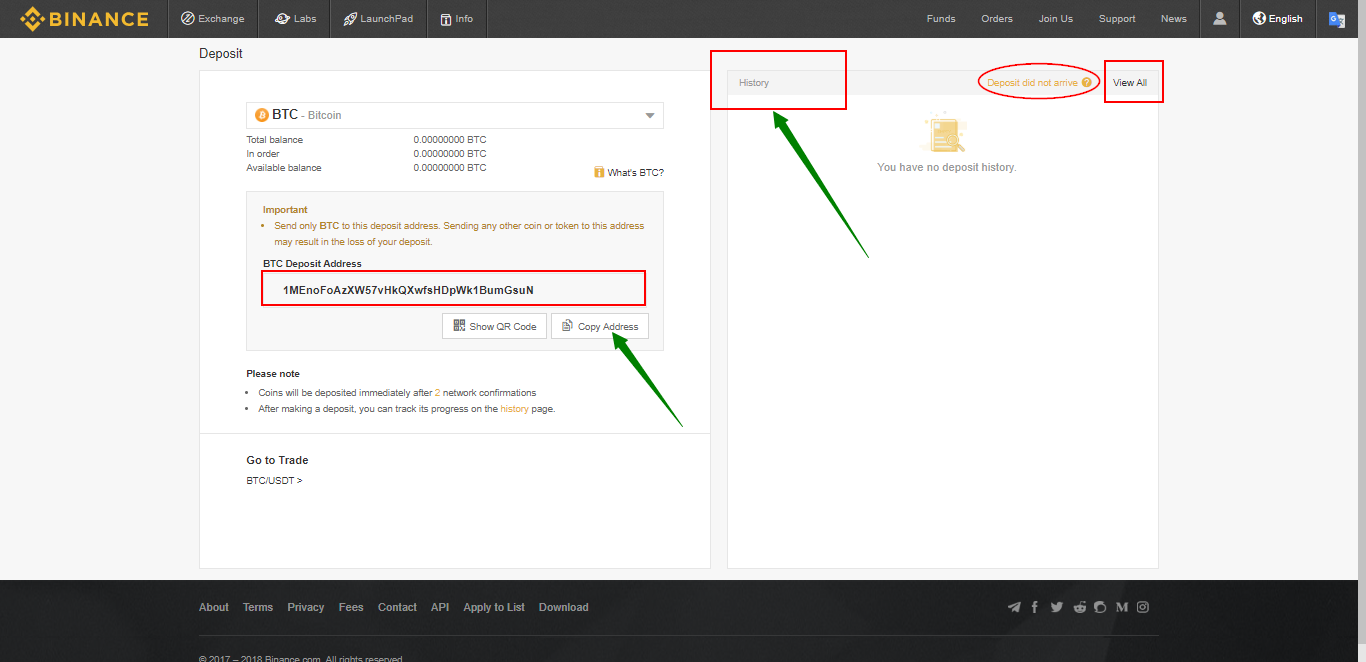Open the Orders menu
Image resolution: width=1366 pixels, height=662 pixels.
pos(997,19)
